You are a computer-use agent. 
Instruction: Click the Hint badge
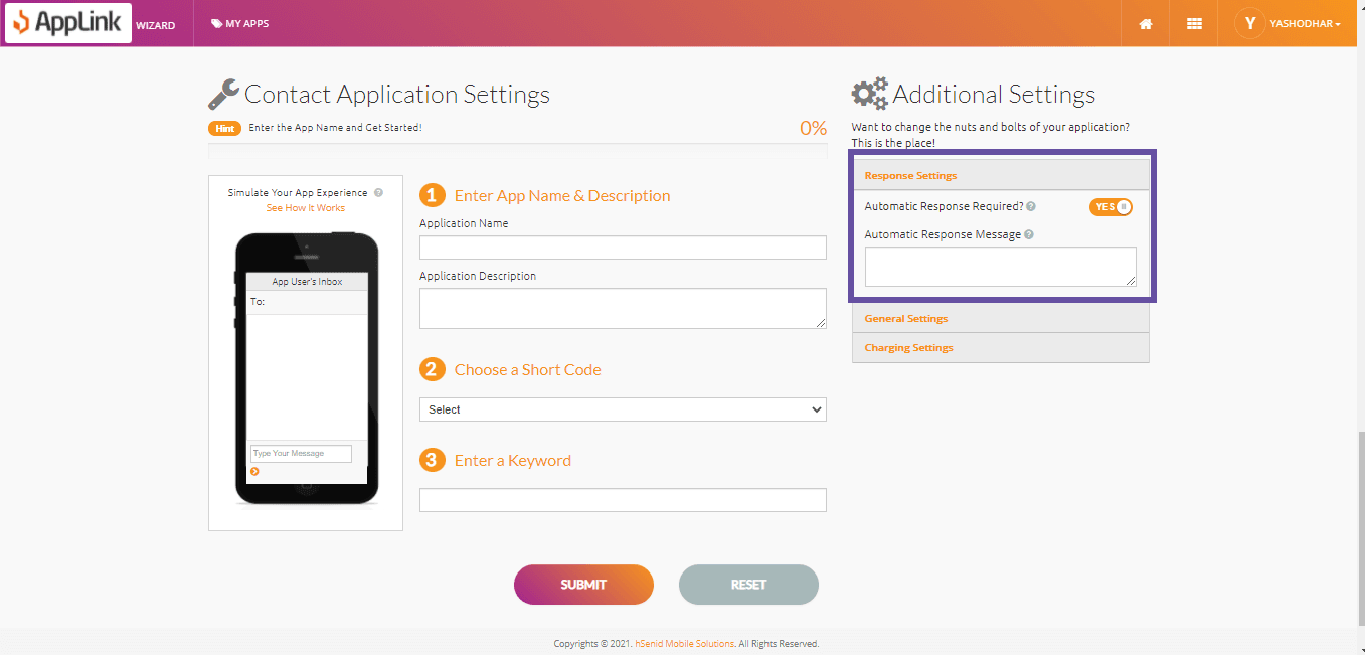pos(225,128)
